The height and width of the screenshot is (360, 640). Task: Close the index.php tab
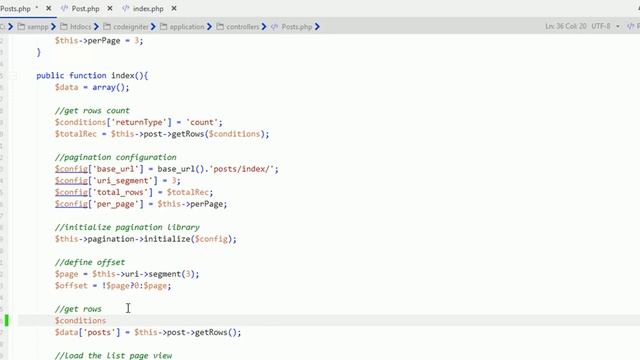coord(174,8)
